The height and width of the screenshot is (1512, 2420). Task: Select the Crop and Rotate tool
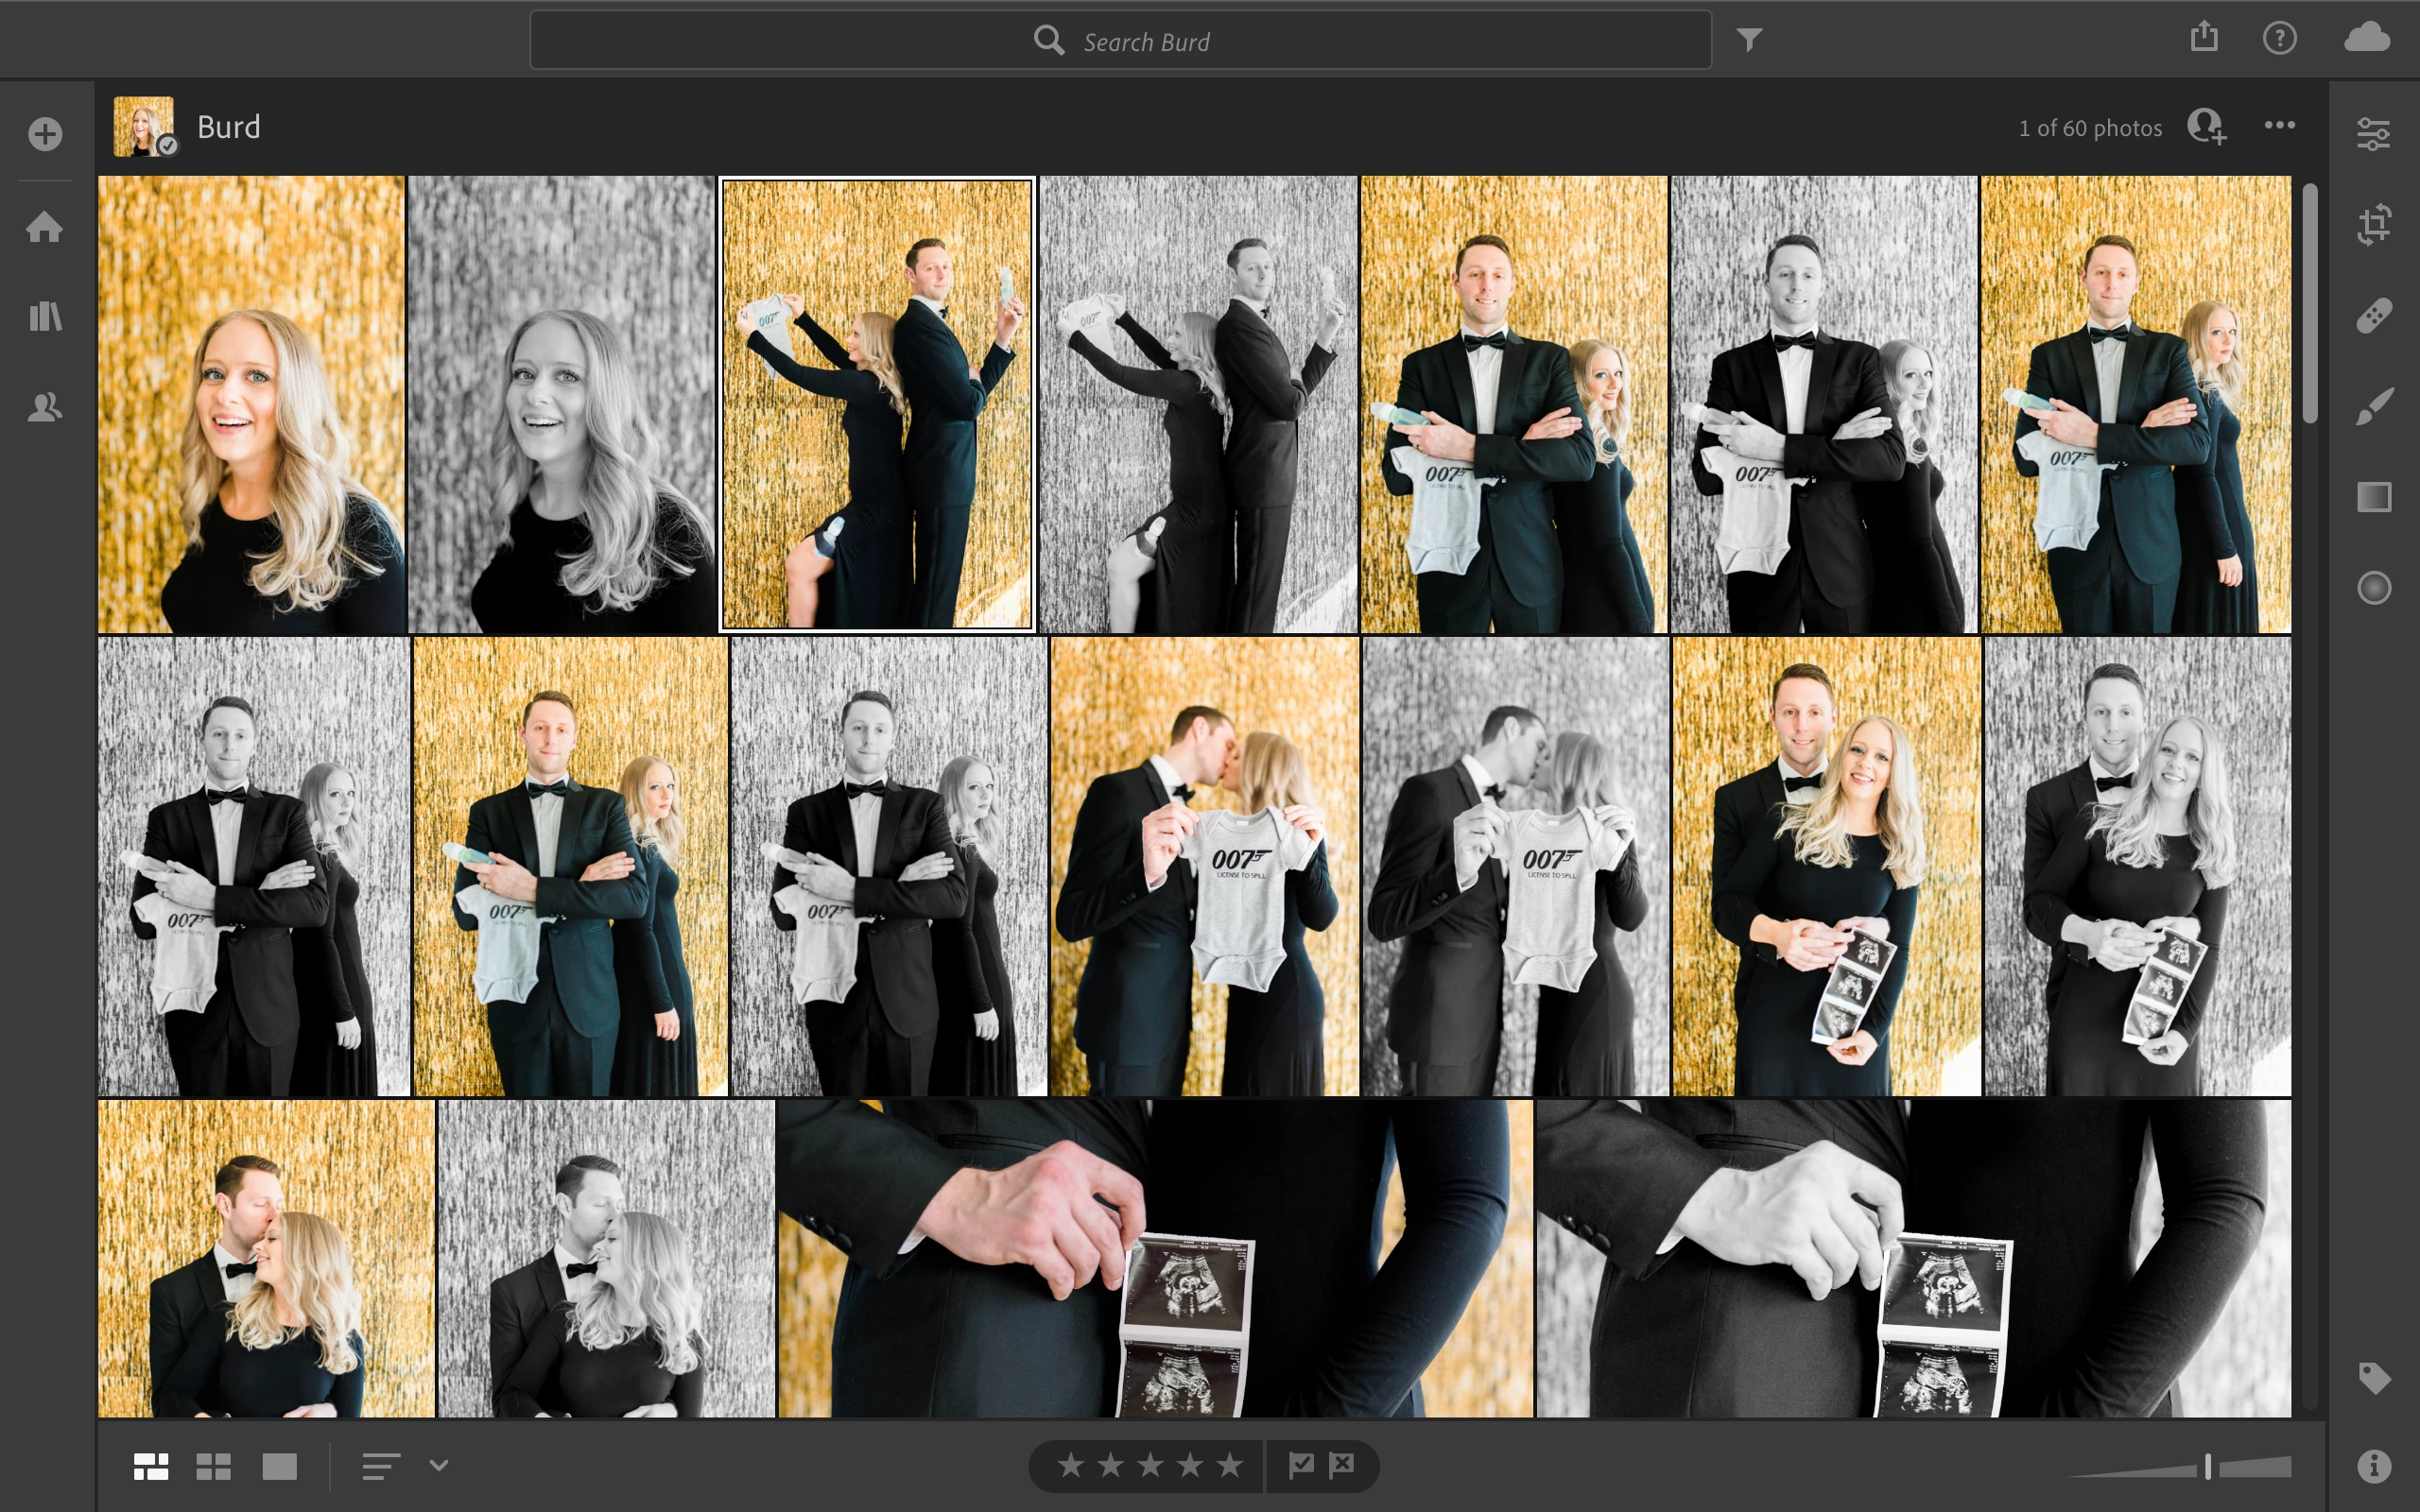(x=2373, y=224)
